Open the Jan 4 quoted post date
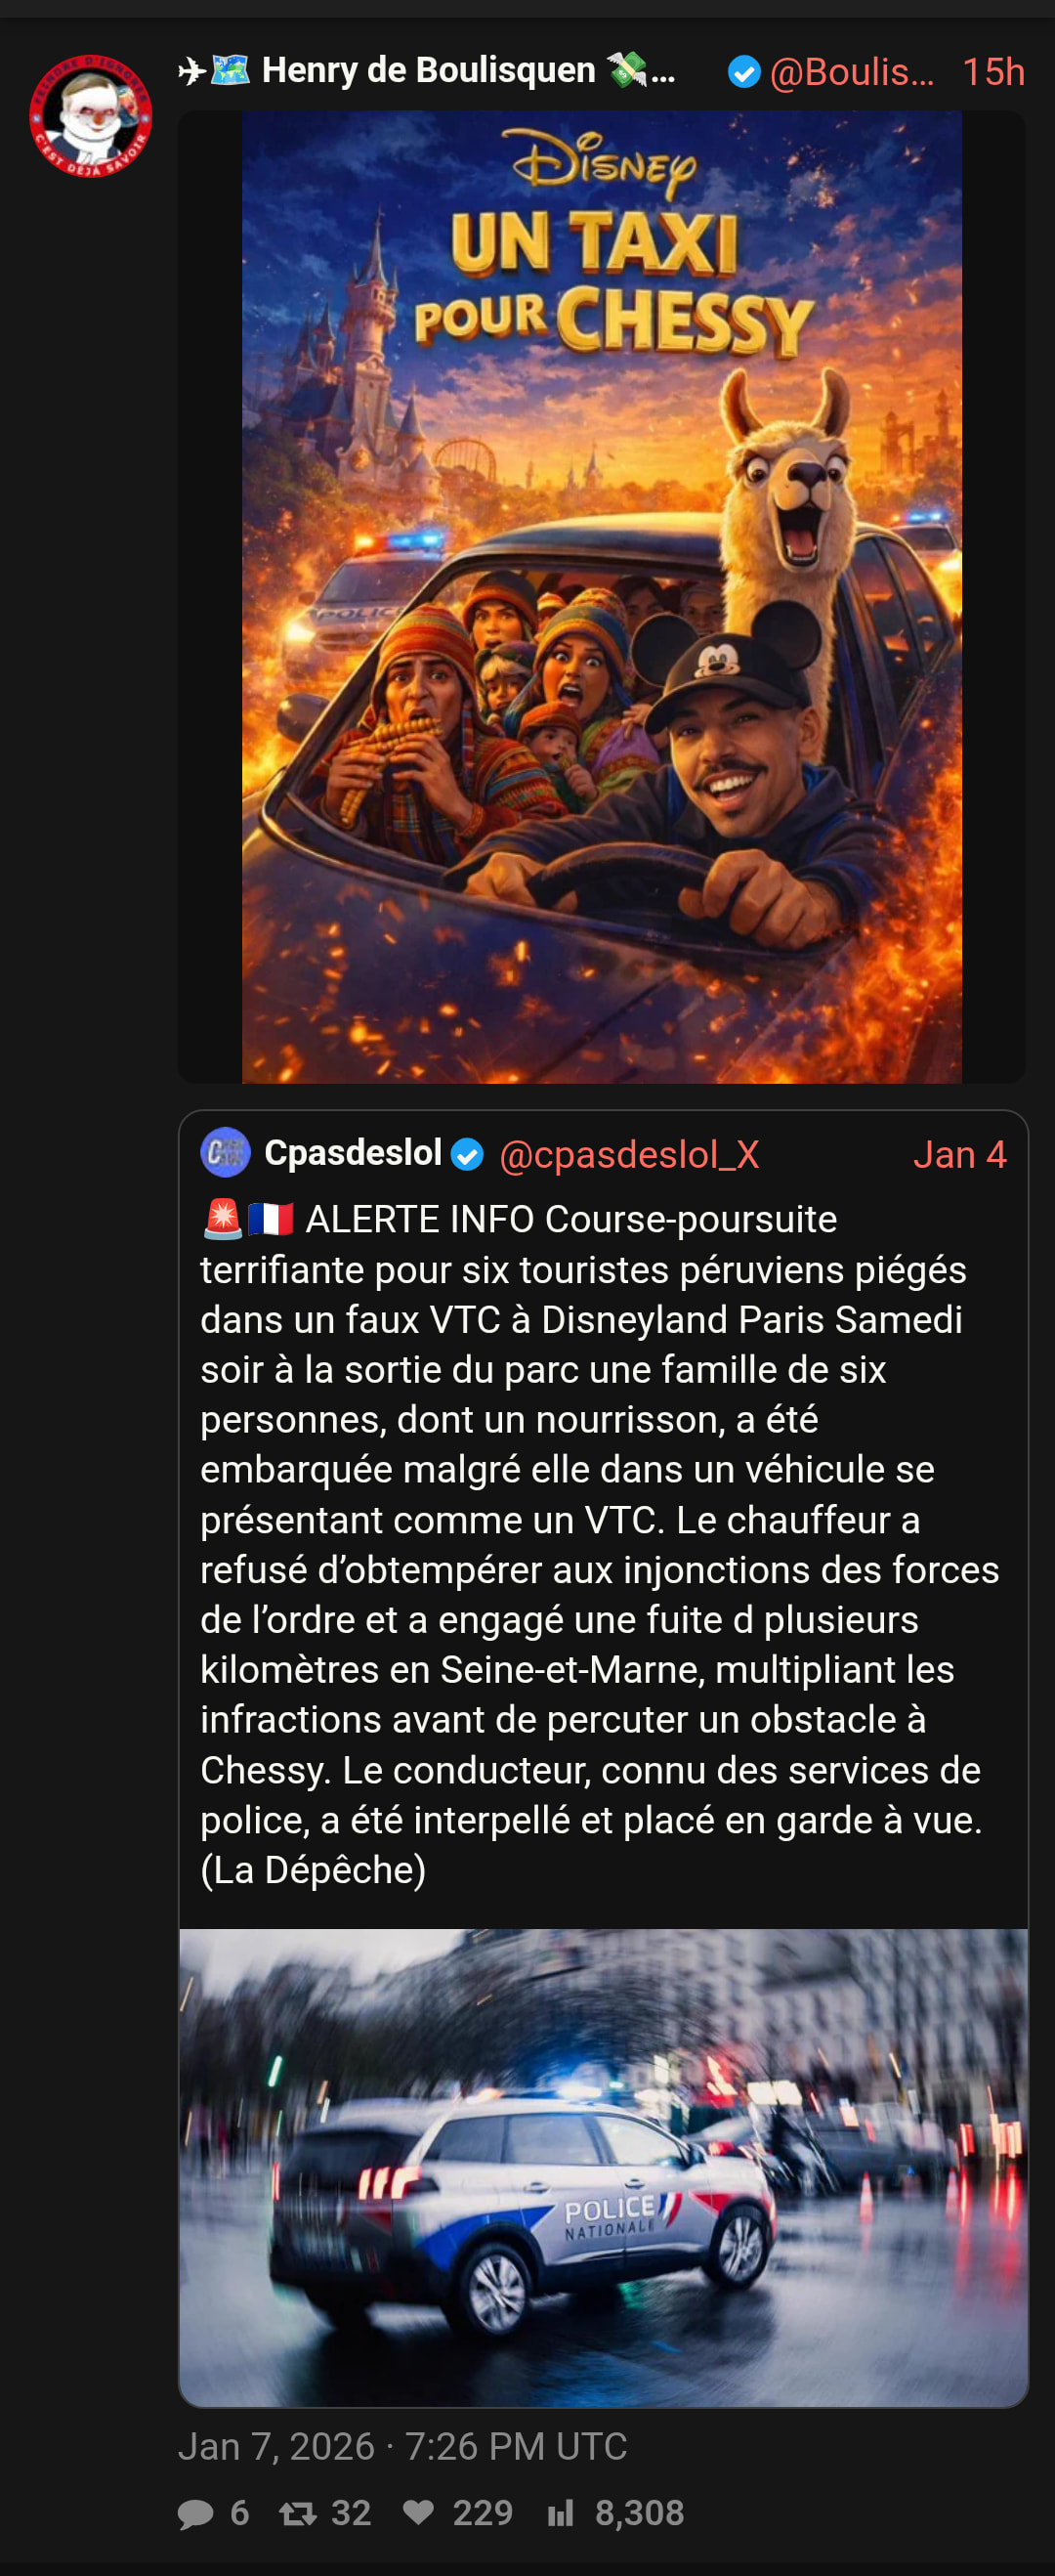Image resolution: width=1055 pixels, height=2576 pixels. [x=959, y=1155]
